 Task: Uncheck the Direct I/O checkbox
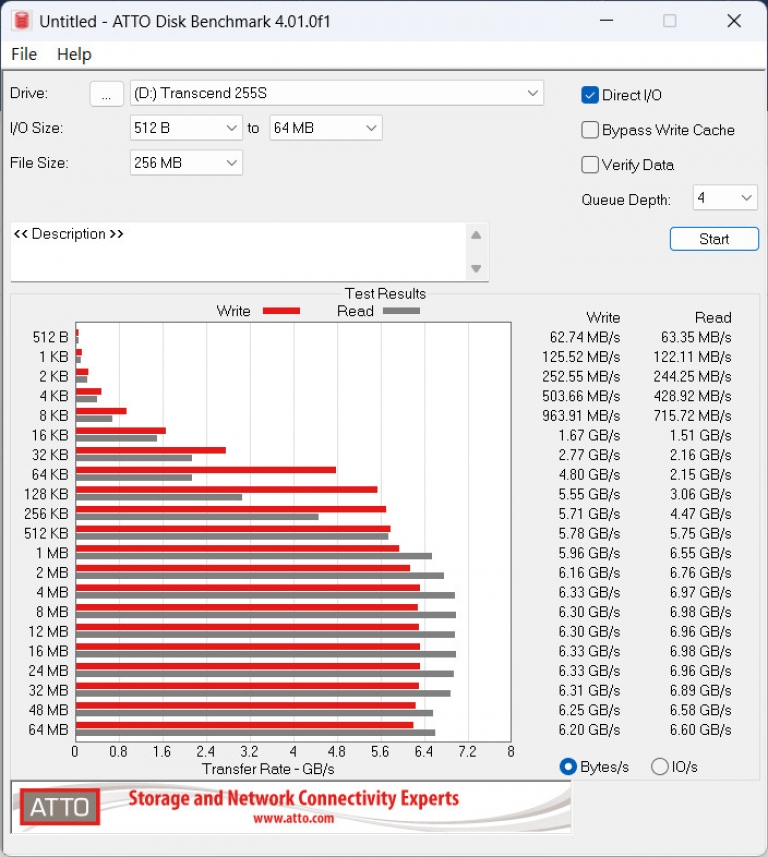pos(590,95)
